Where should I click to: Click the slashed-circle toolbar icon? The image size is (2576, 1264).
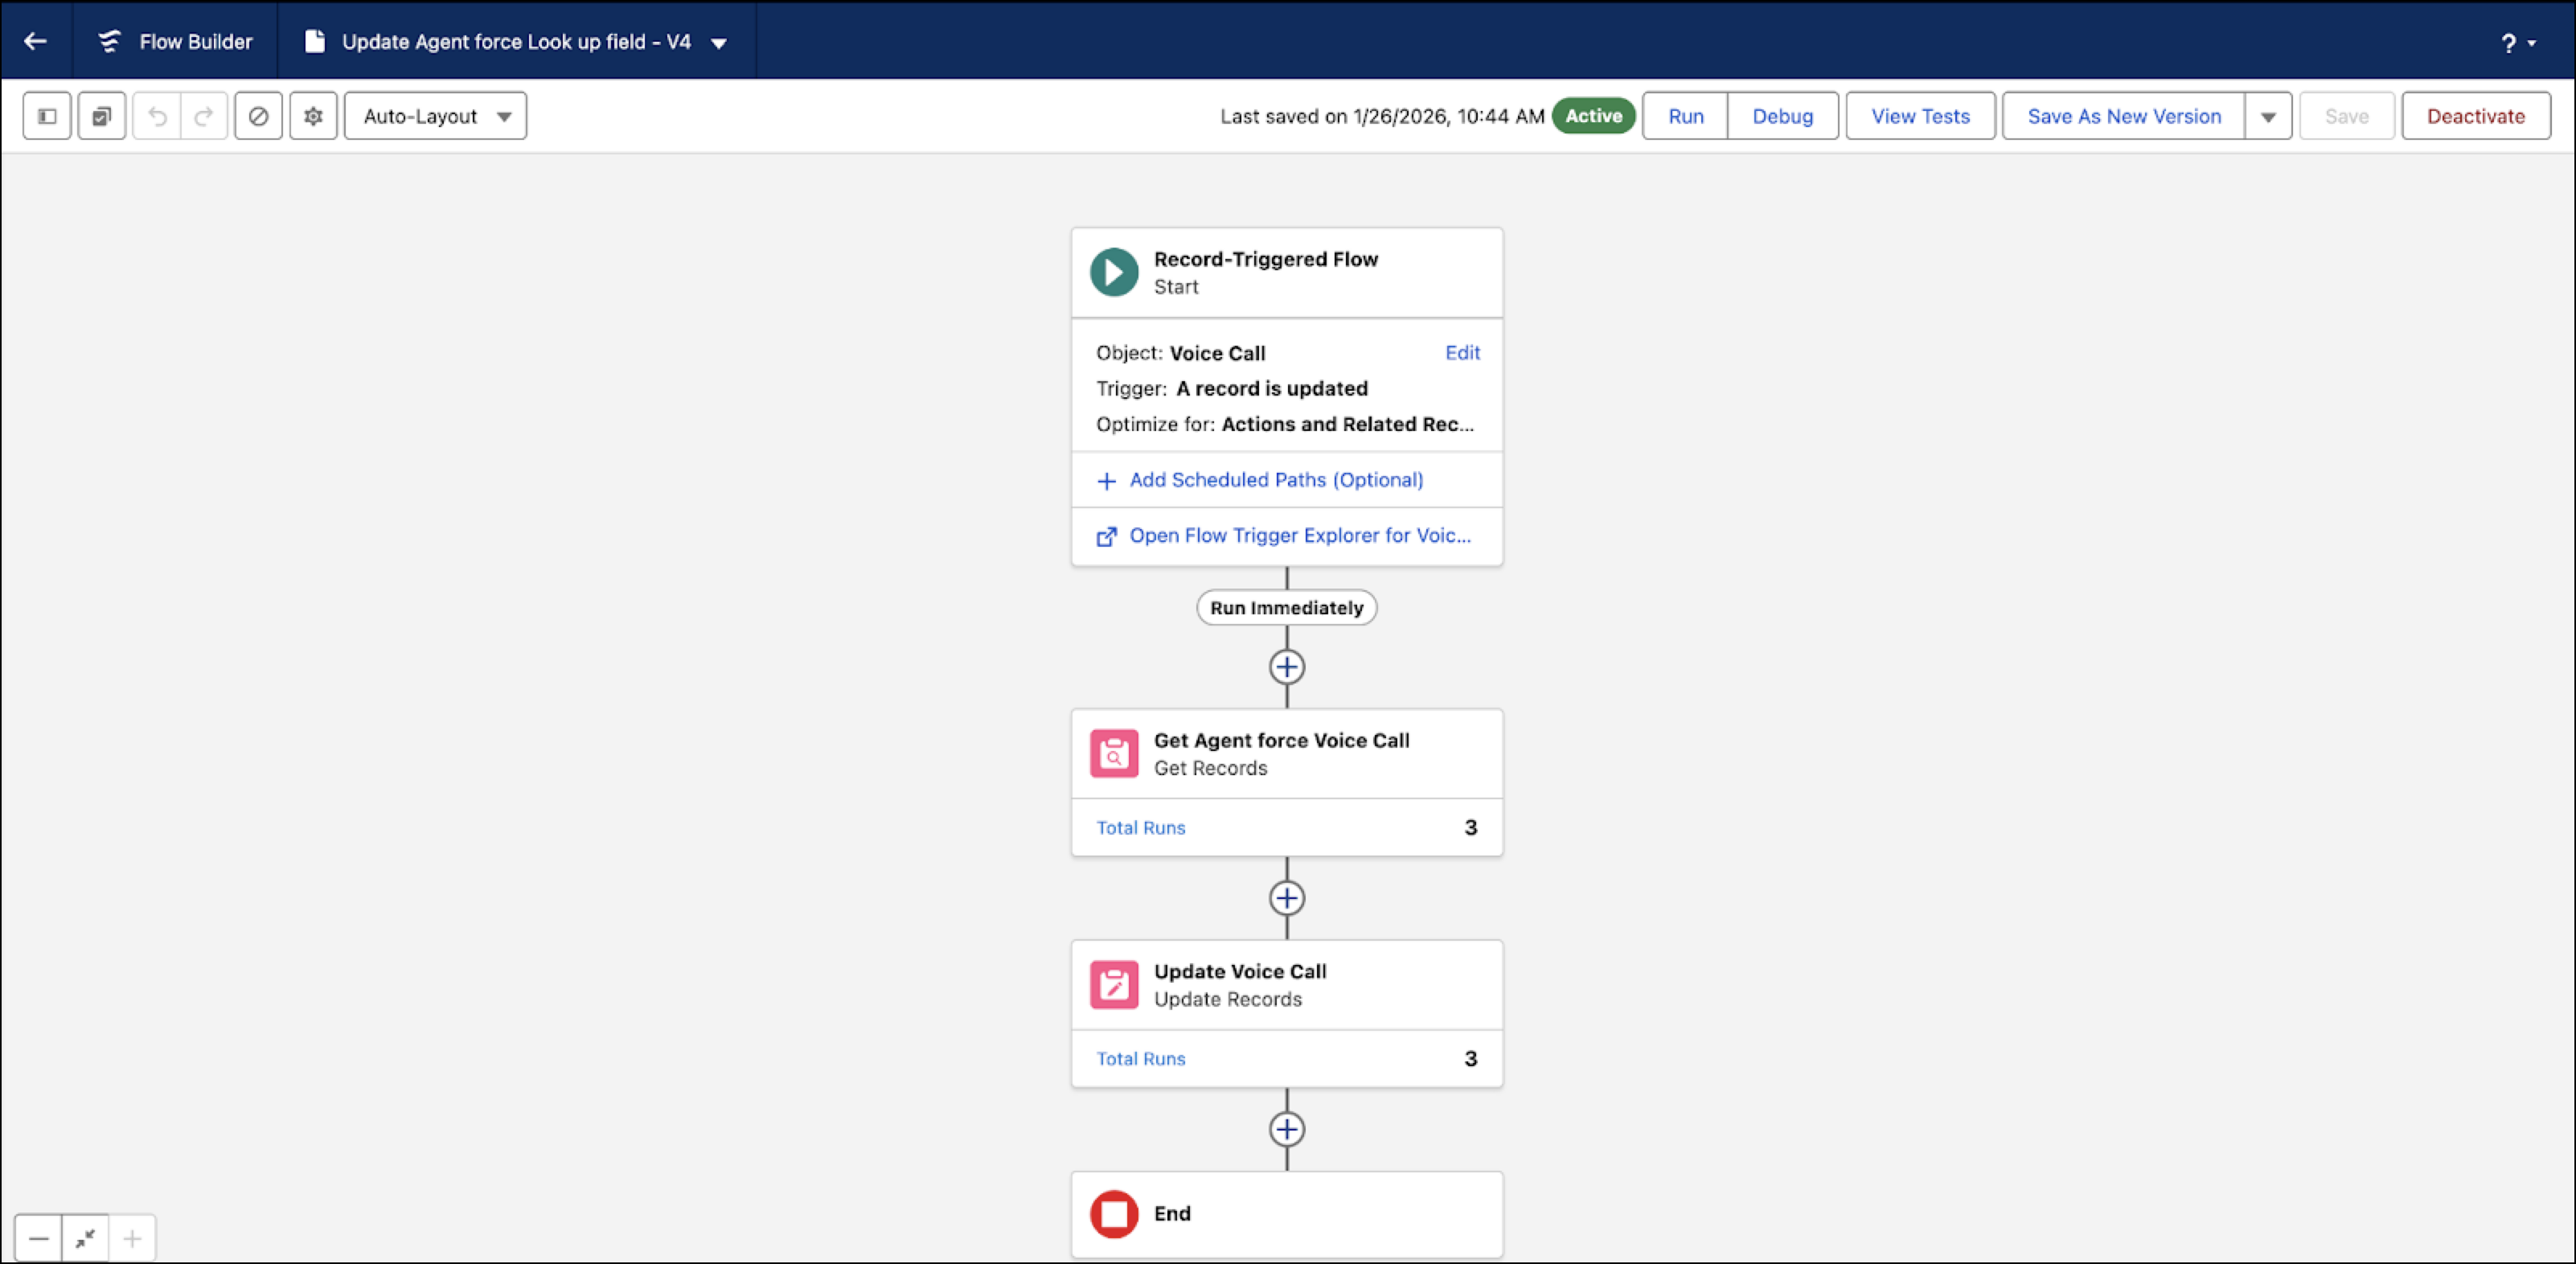[259, 116]
